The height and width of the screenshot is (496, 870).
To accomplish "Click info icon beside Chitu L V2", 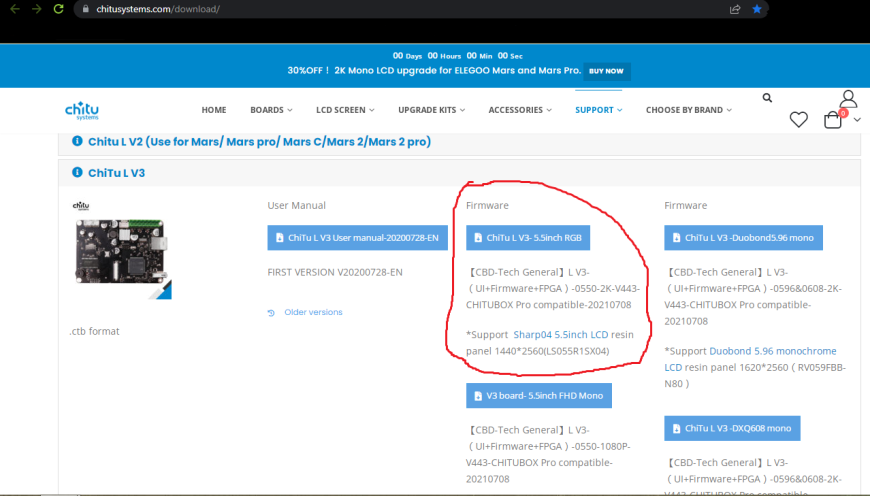I will 77,141.
